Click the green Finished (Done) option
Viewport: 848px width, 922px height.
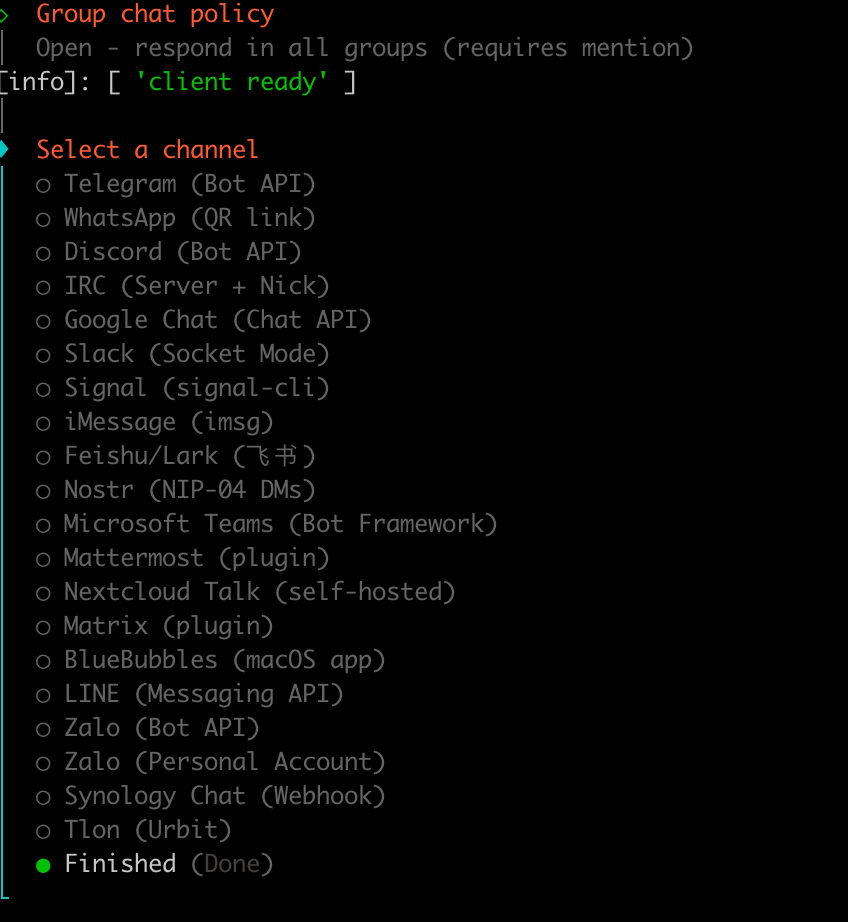pos(43,865)
